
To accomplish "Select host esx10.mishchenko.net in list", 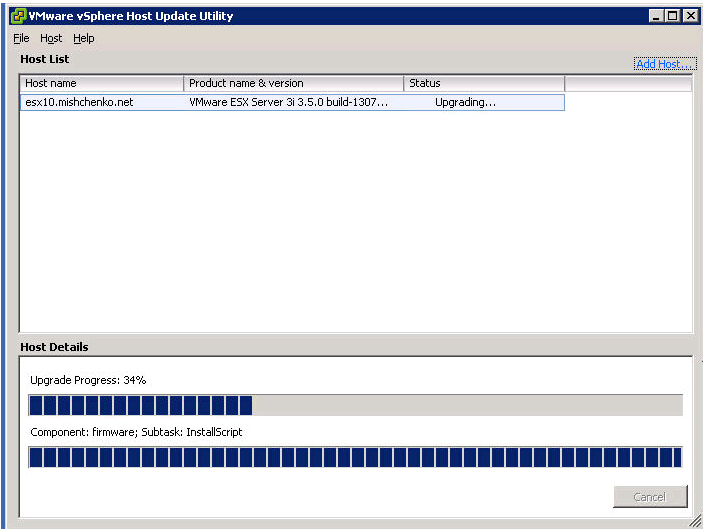I will [x=292, y=102].
